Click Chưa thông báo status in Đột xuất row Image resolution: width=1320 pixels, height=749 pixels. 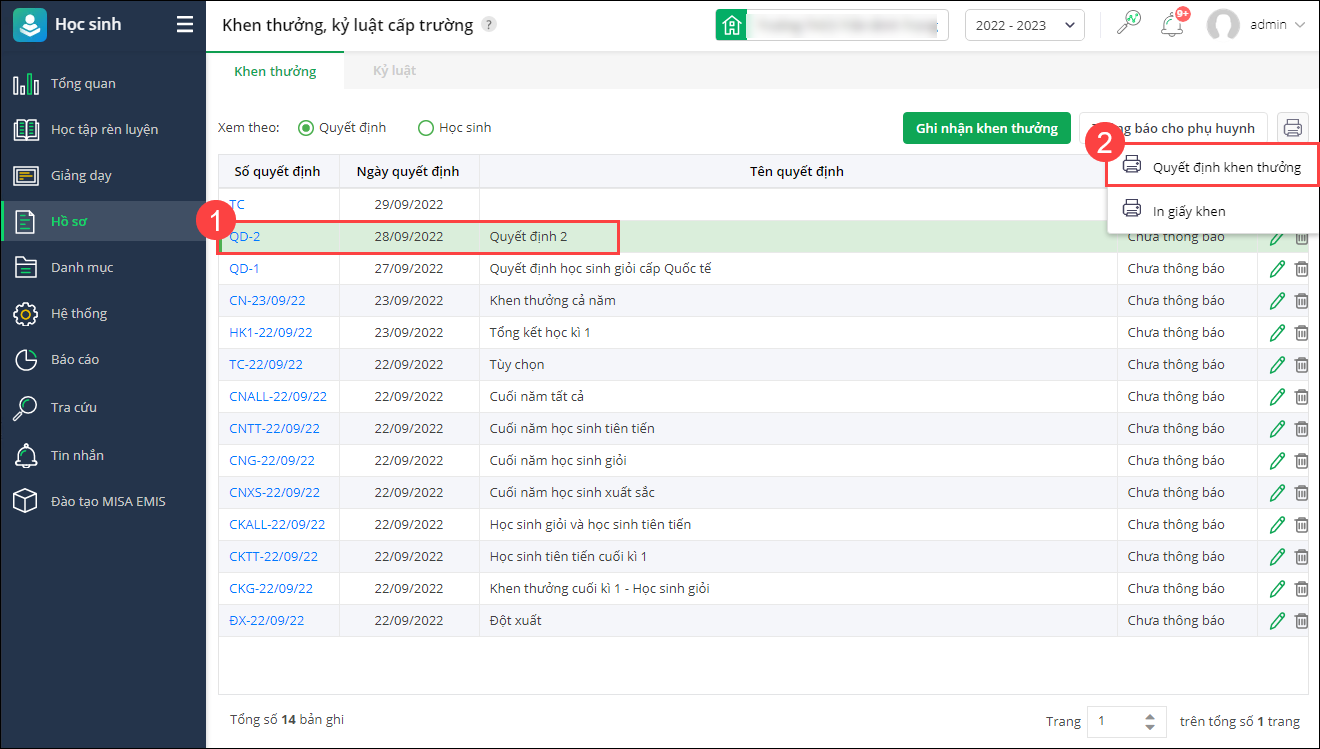(1176, 620)
